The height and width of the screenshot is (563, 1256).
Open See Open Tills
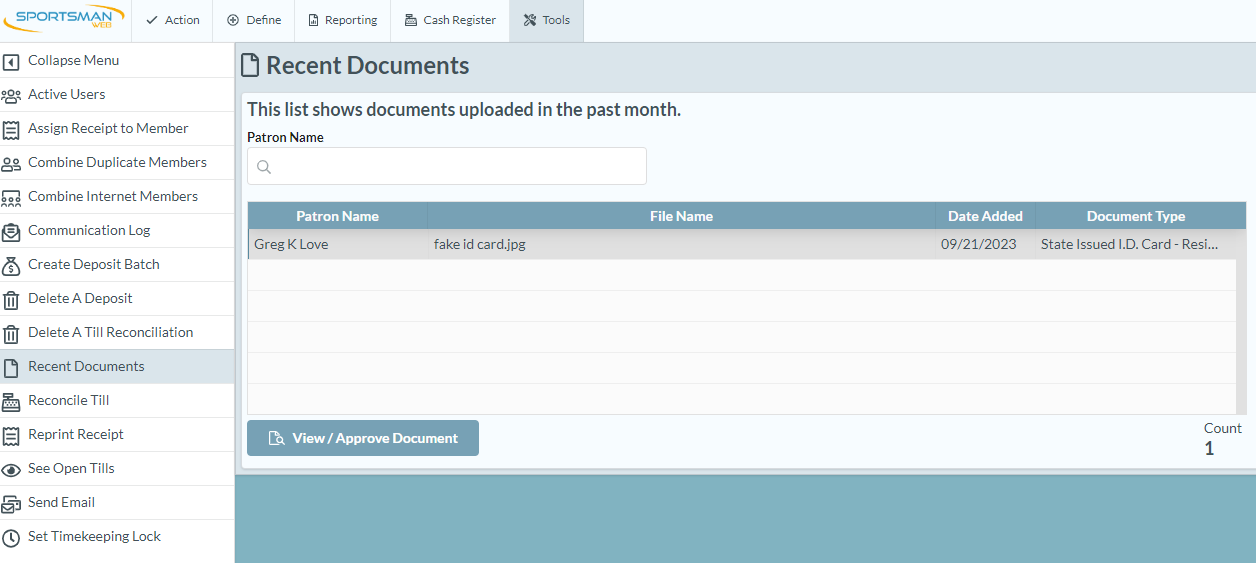pyautogui.click(x=117, y=469)
